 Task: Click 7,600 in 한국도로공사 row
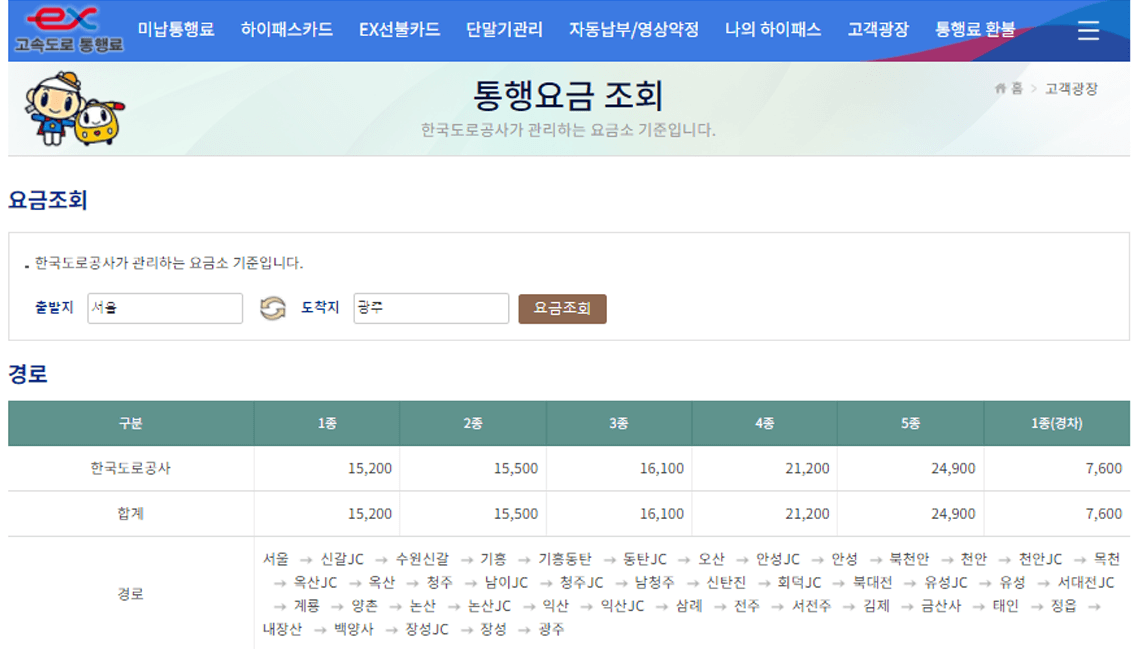1104,468
